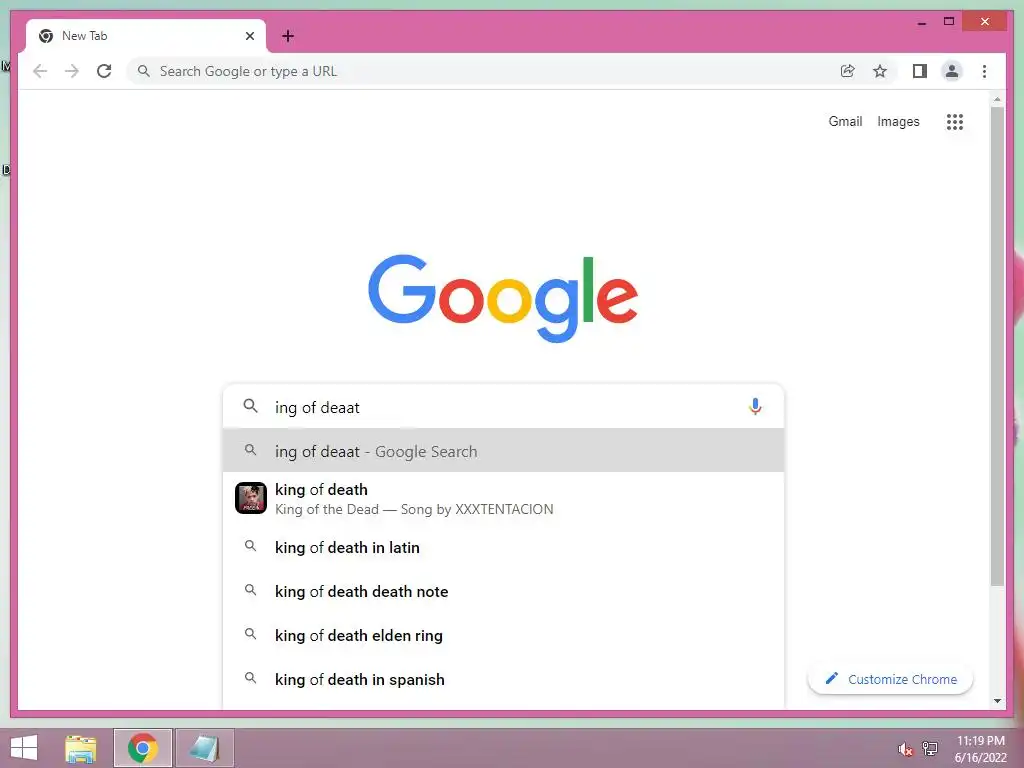Viewport: 1024px width, 768px height.
Task: Select the New Tab tab
Action: tap(146, 36)
